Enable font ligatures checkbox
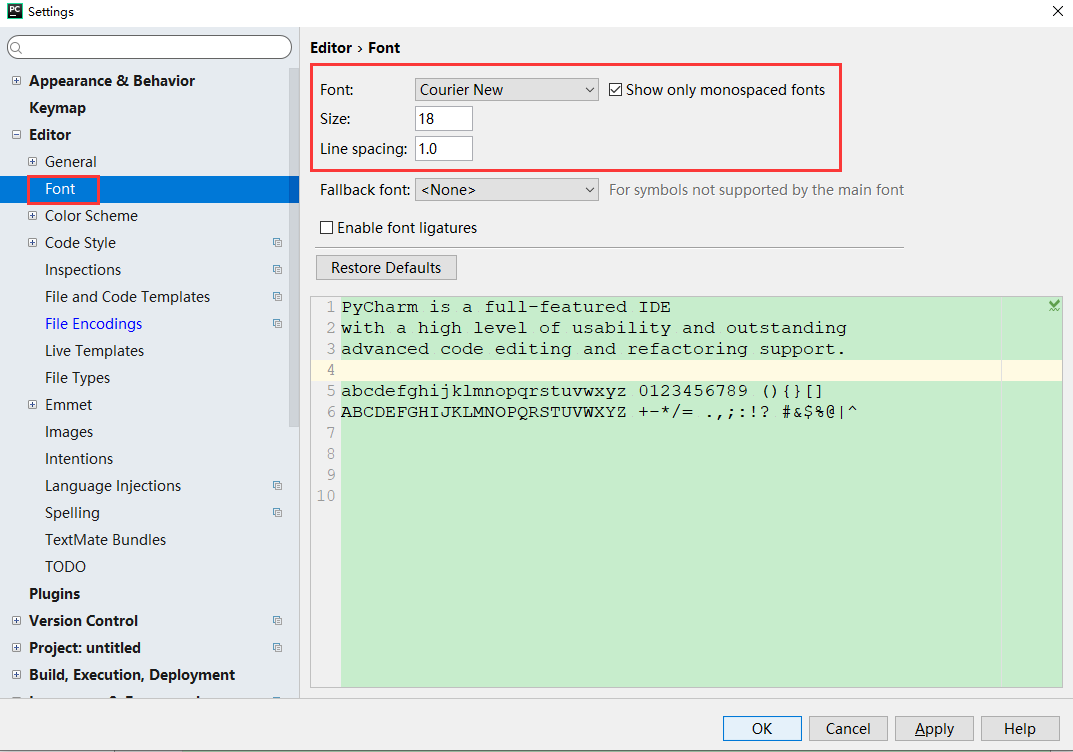This screenshot has width=1073, height=752. [326, 228]
